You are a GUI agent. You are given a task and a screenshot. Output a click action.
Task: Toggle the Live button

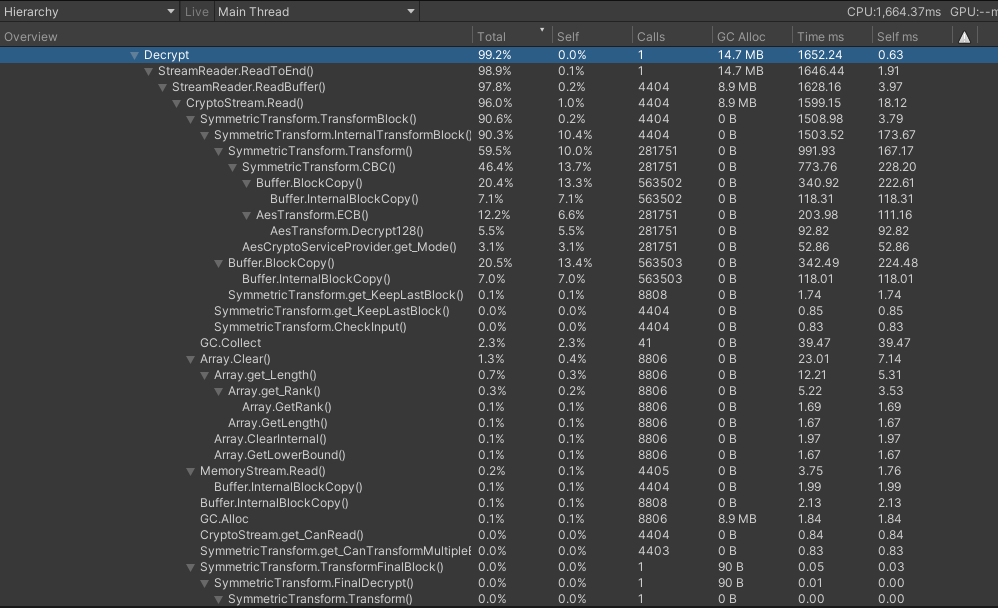pyautogui.click(x=197, y=11)
